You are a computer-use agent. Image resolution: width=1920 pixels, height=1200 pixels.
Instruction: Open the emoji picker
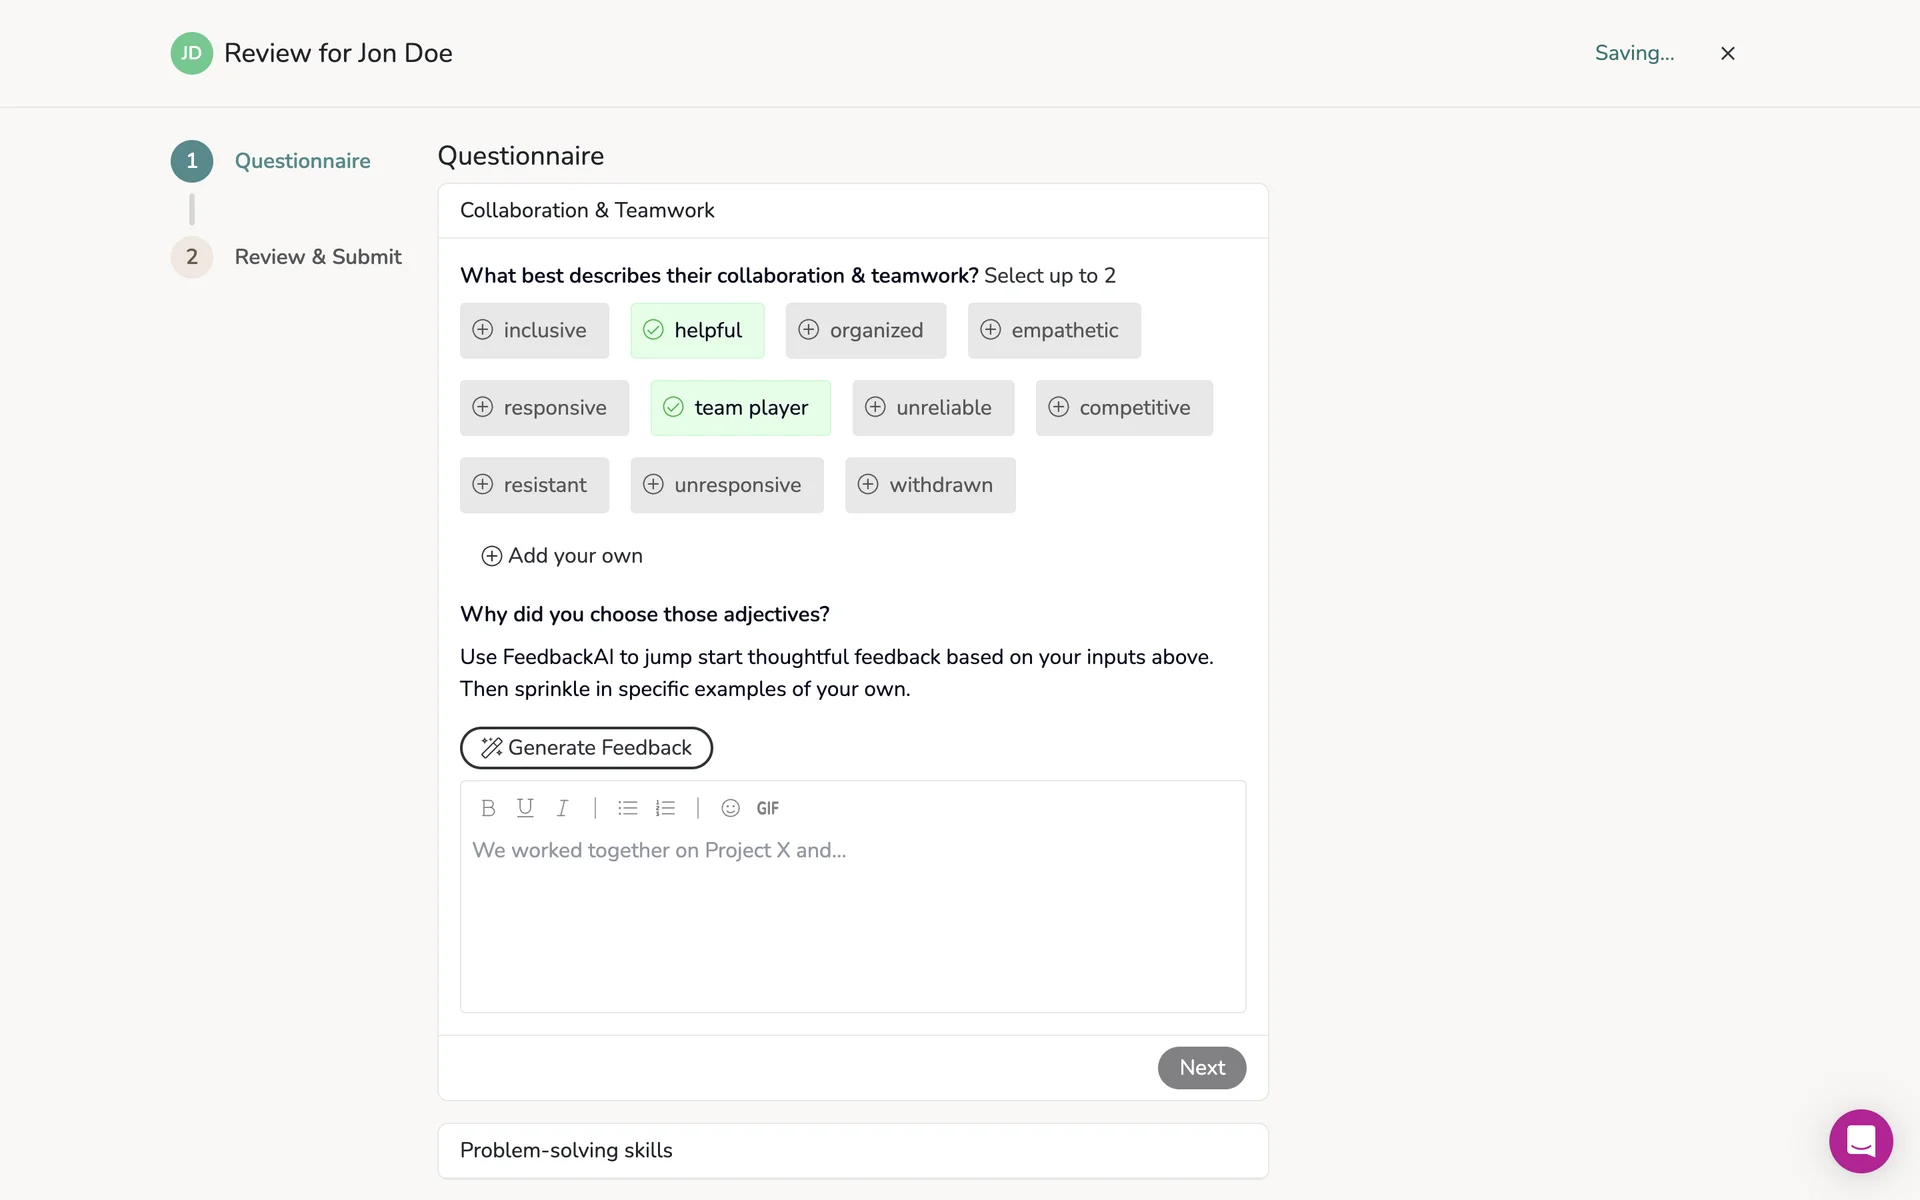[731, 808]
